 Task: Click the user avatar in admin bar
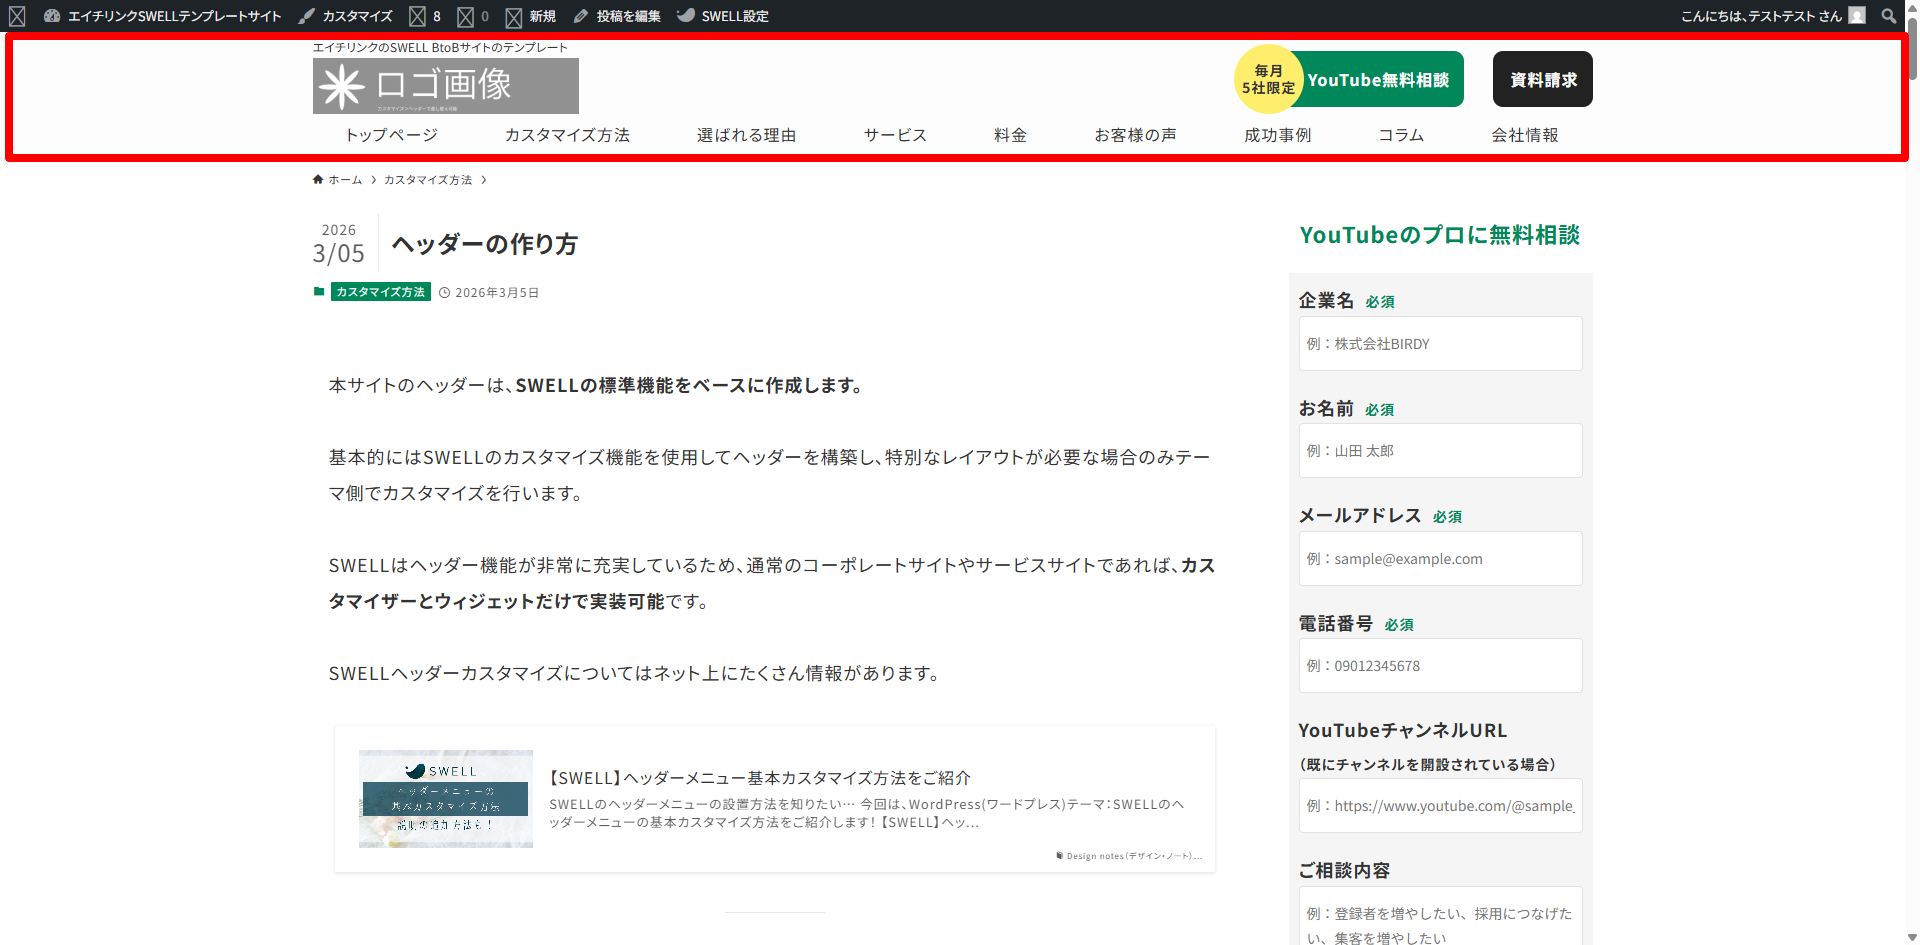[1857, 16]
